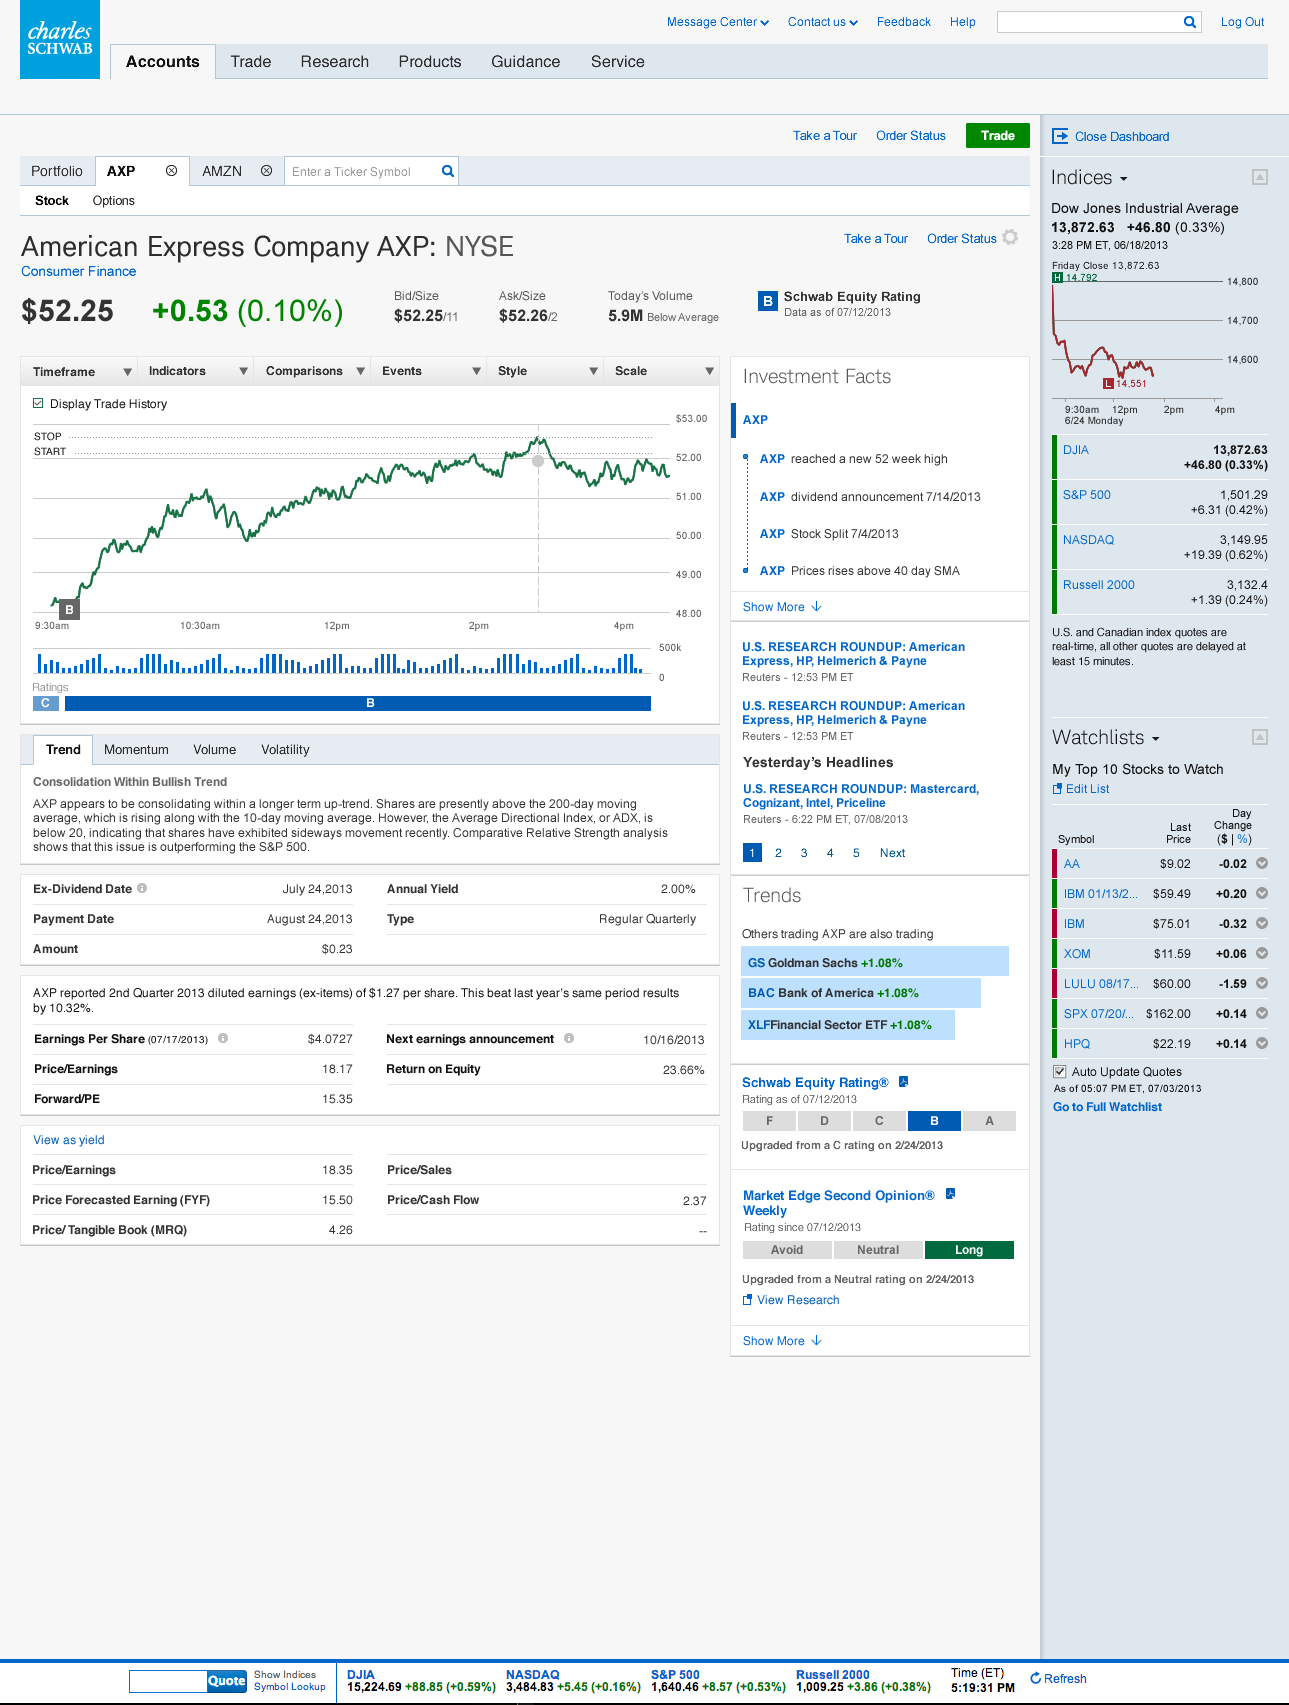Switch to the Momentum tab
The height and width of the screenshot is (1705, 1289).
[x=136, y=750]
